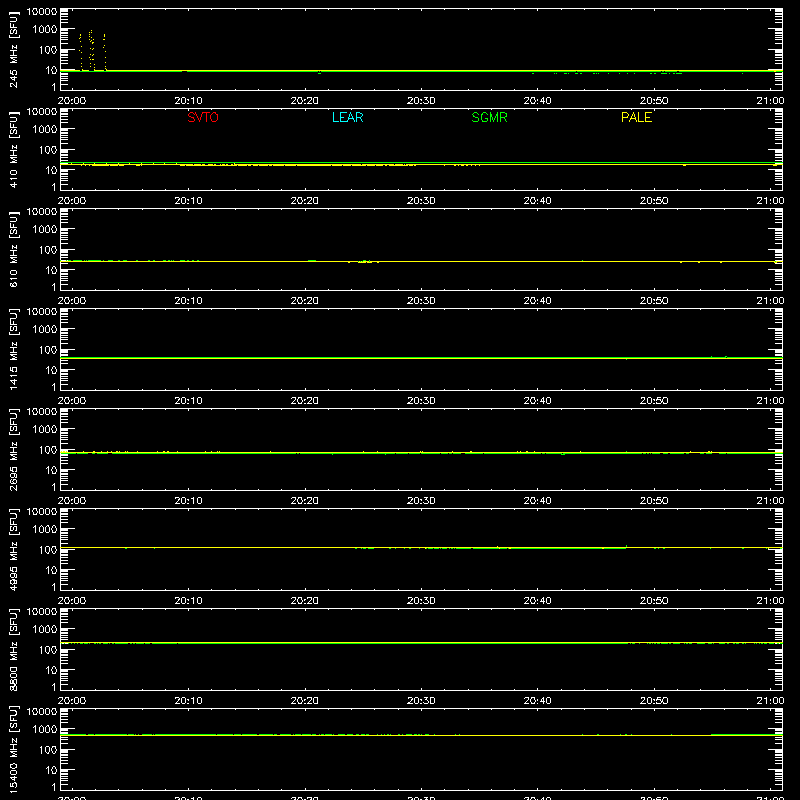Select the 15400 MHz [SFU] axis title
Image resolution: width=800 pixels, height=800 pixels.
click(13, 749)
